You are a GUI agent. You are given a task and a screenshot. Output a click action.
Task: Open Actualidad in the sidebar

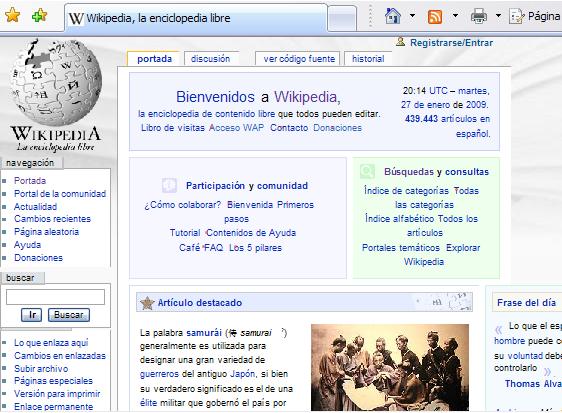[35, 206]
